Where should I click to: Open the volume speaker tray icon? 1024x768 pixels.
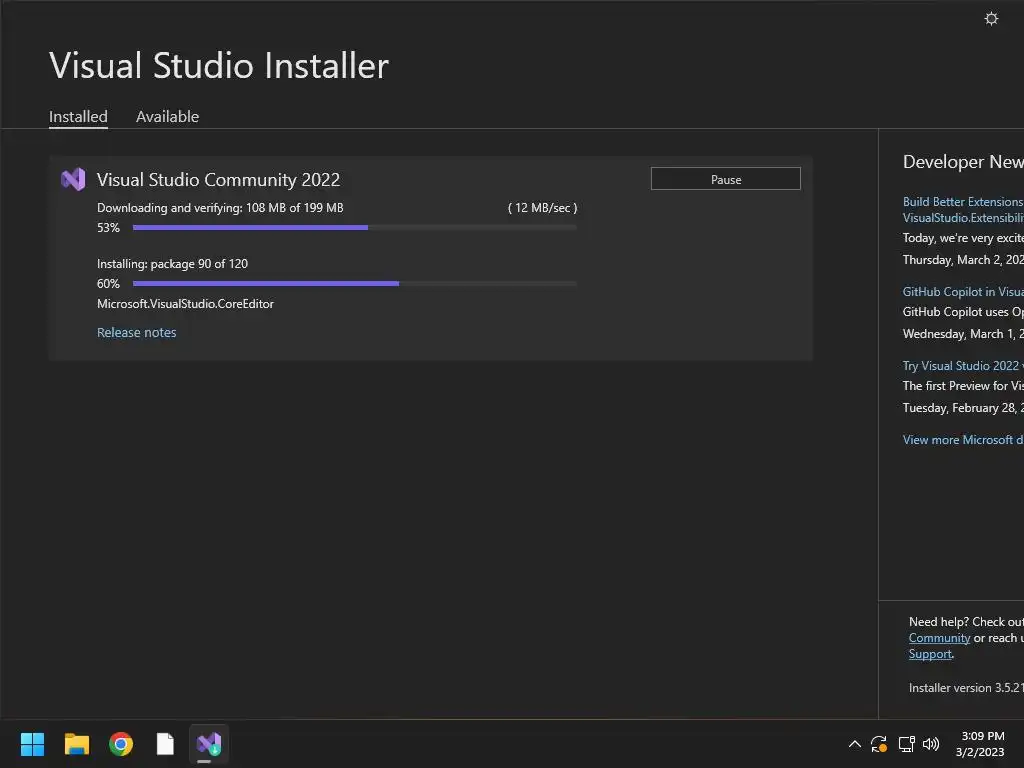(x=931, y=744)
